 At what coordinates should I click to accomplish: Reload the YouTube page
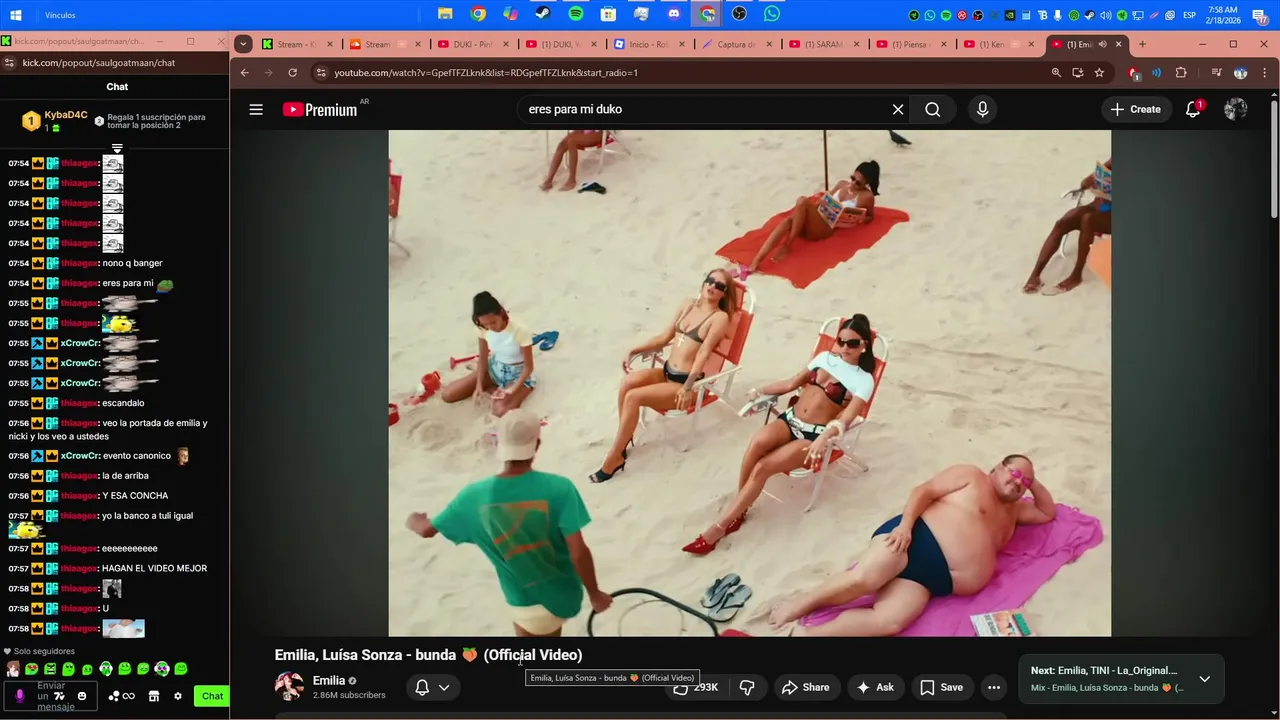tap(292, 73)
